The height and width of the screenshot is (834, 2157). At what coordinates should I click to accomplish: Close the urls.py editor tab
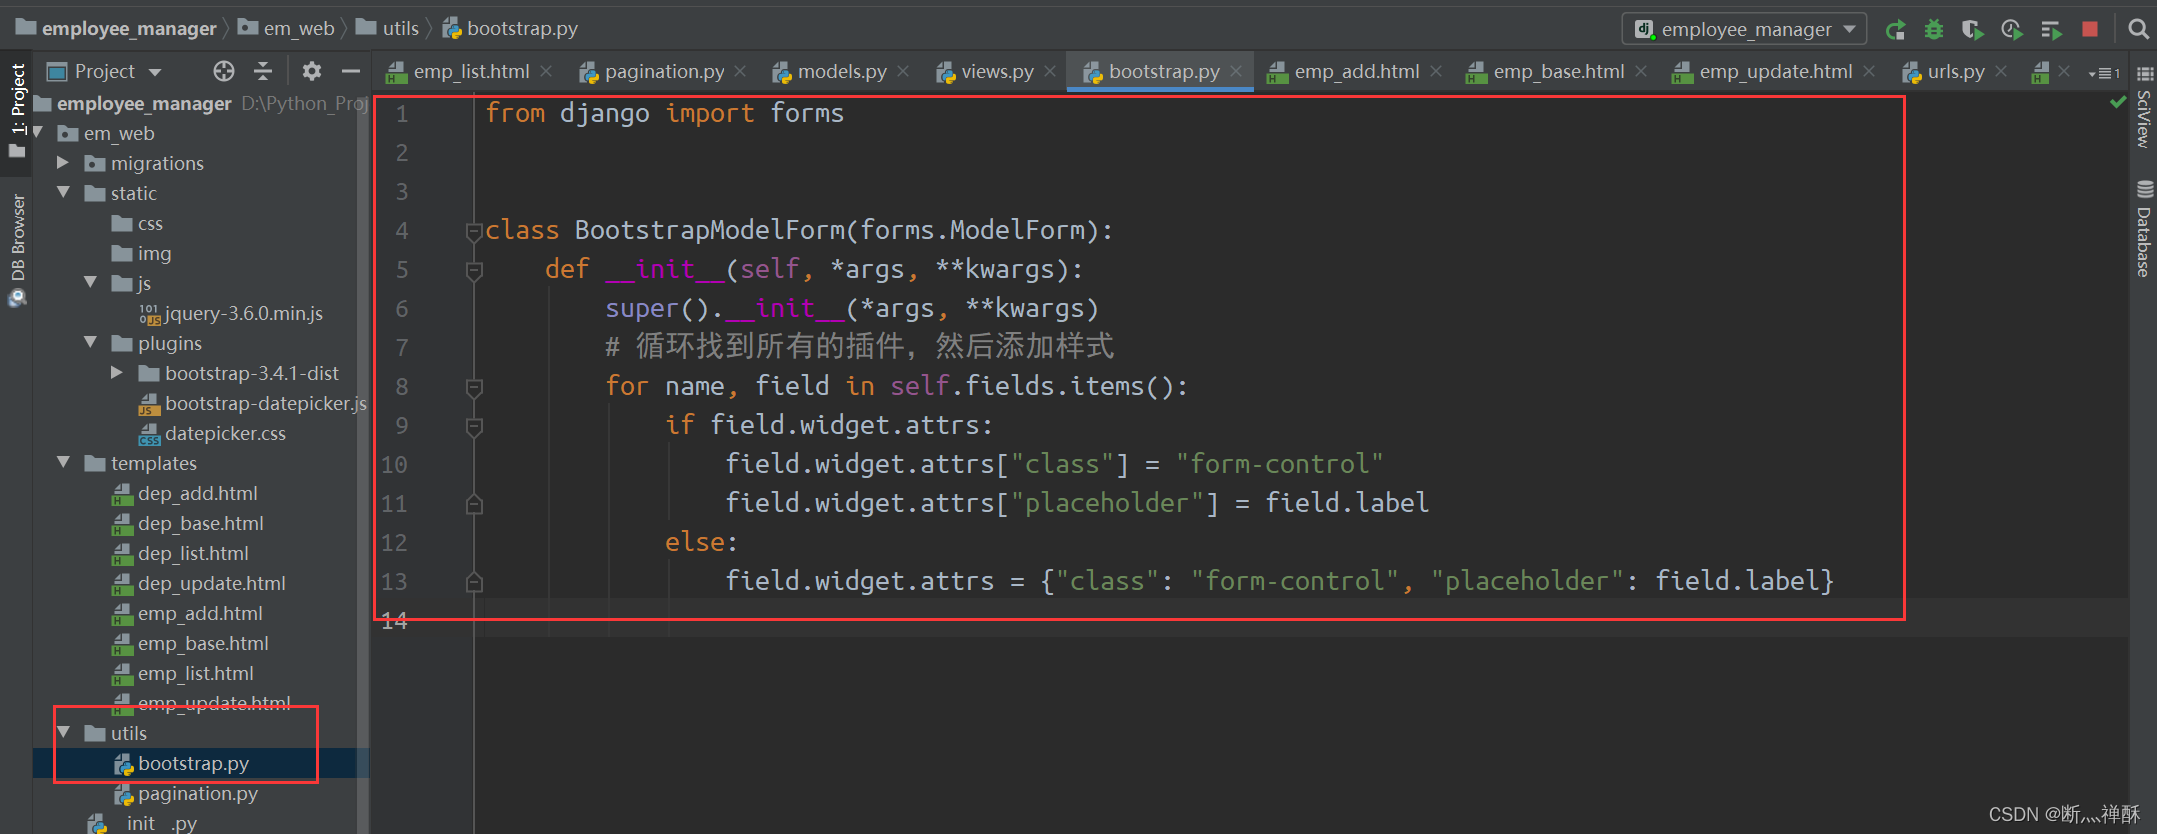[2001, 71]
